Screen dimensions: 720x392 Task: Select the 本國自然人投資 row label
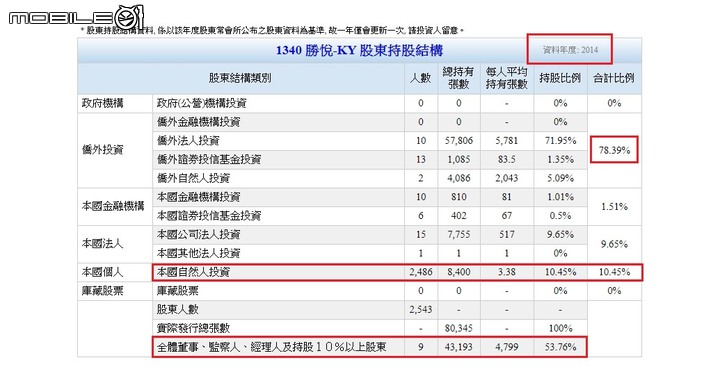[193, 272]
